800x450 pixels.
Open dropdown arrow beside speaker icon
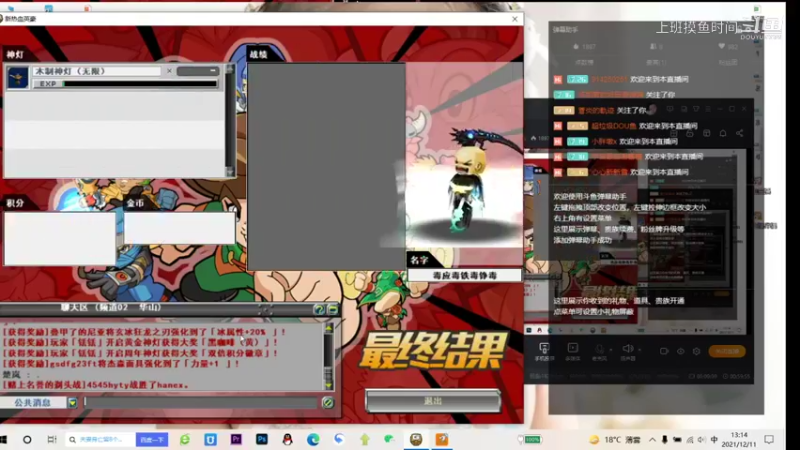(639, 350)
